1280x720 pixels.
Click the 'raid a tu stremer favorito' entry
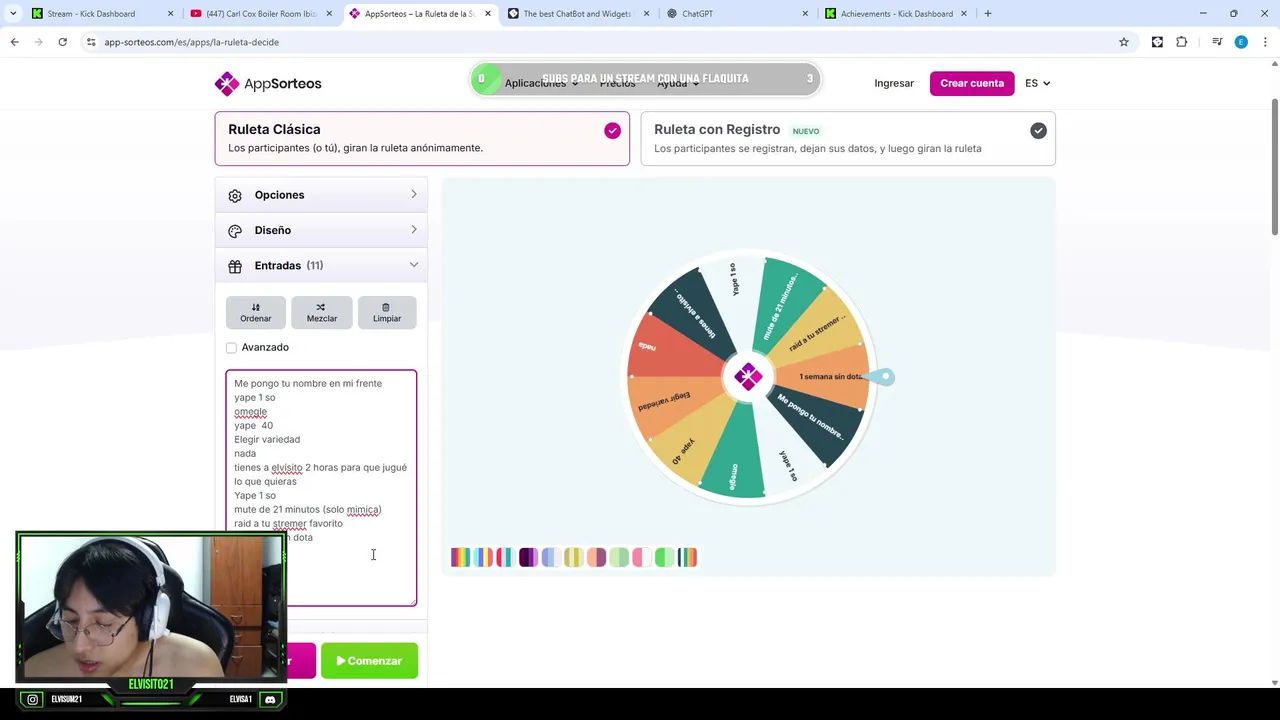pos(288,523)
